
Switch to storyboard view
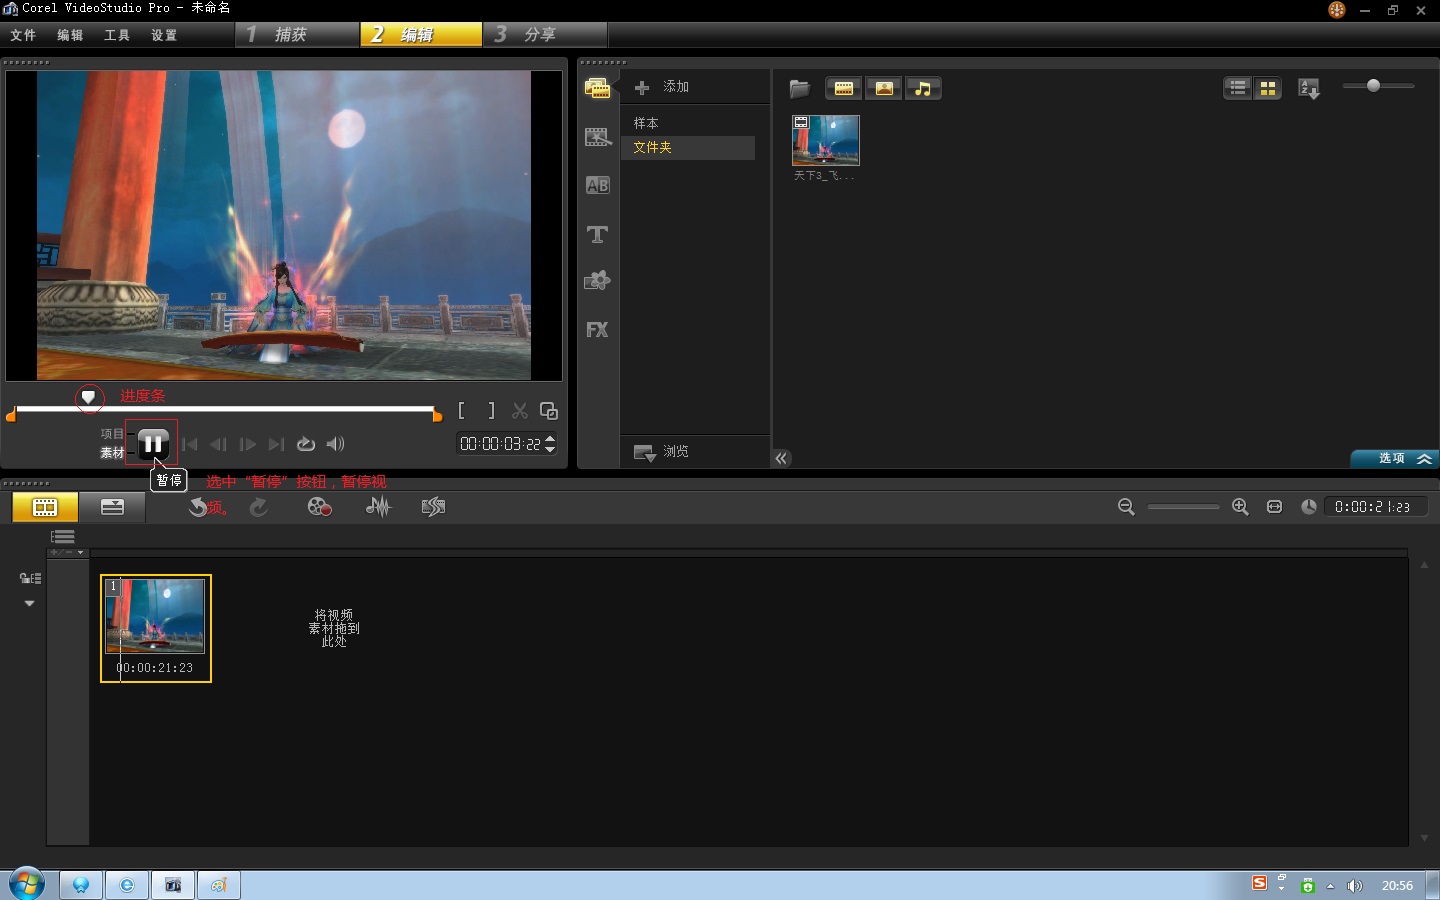tap(45, 507)
